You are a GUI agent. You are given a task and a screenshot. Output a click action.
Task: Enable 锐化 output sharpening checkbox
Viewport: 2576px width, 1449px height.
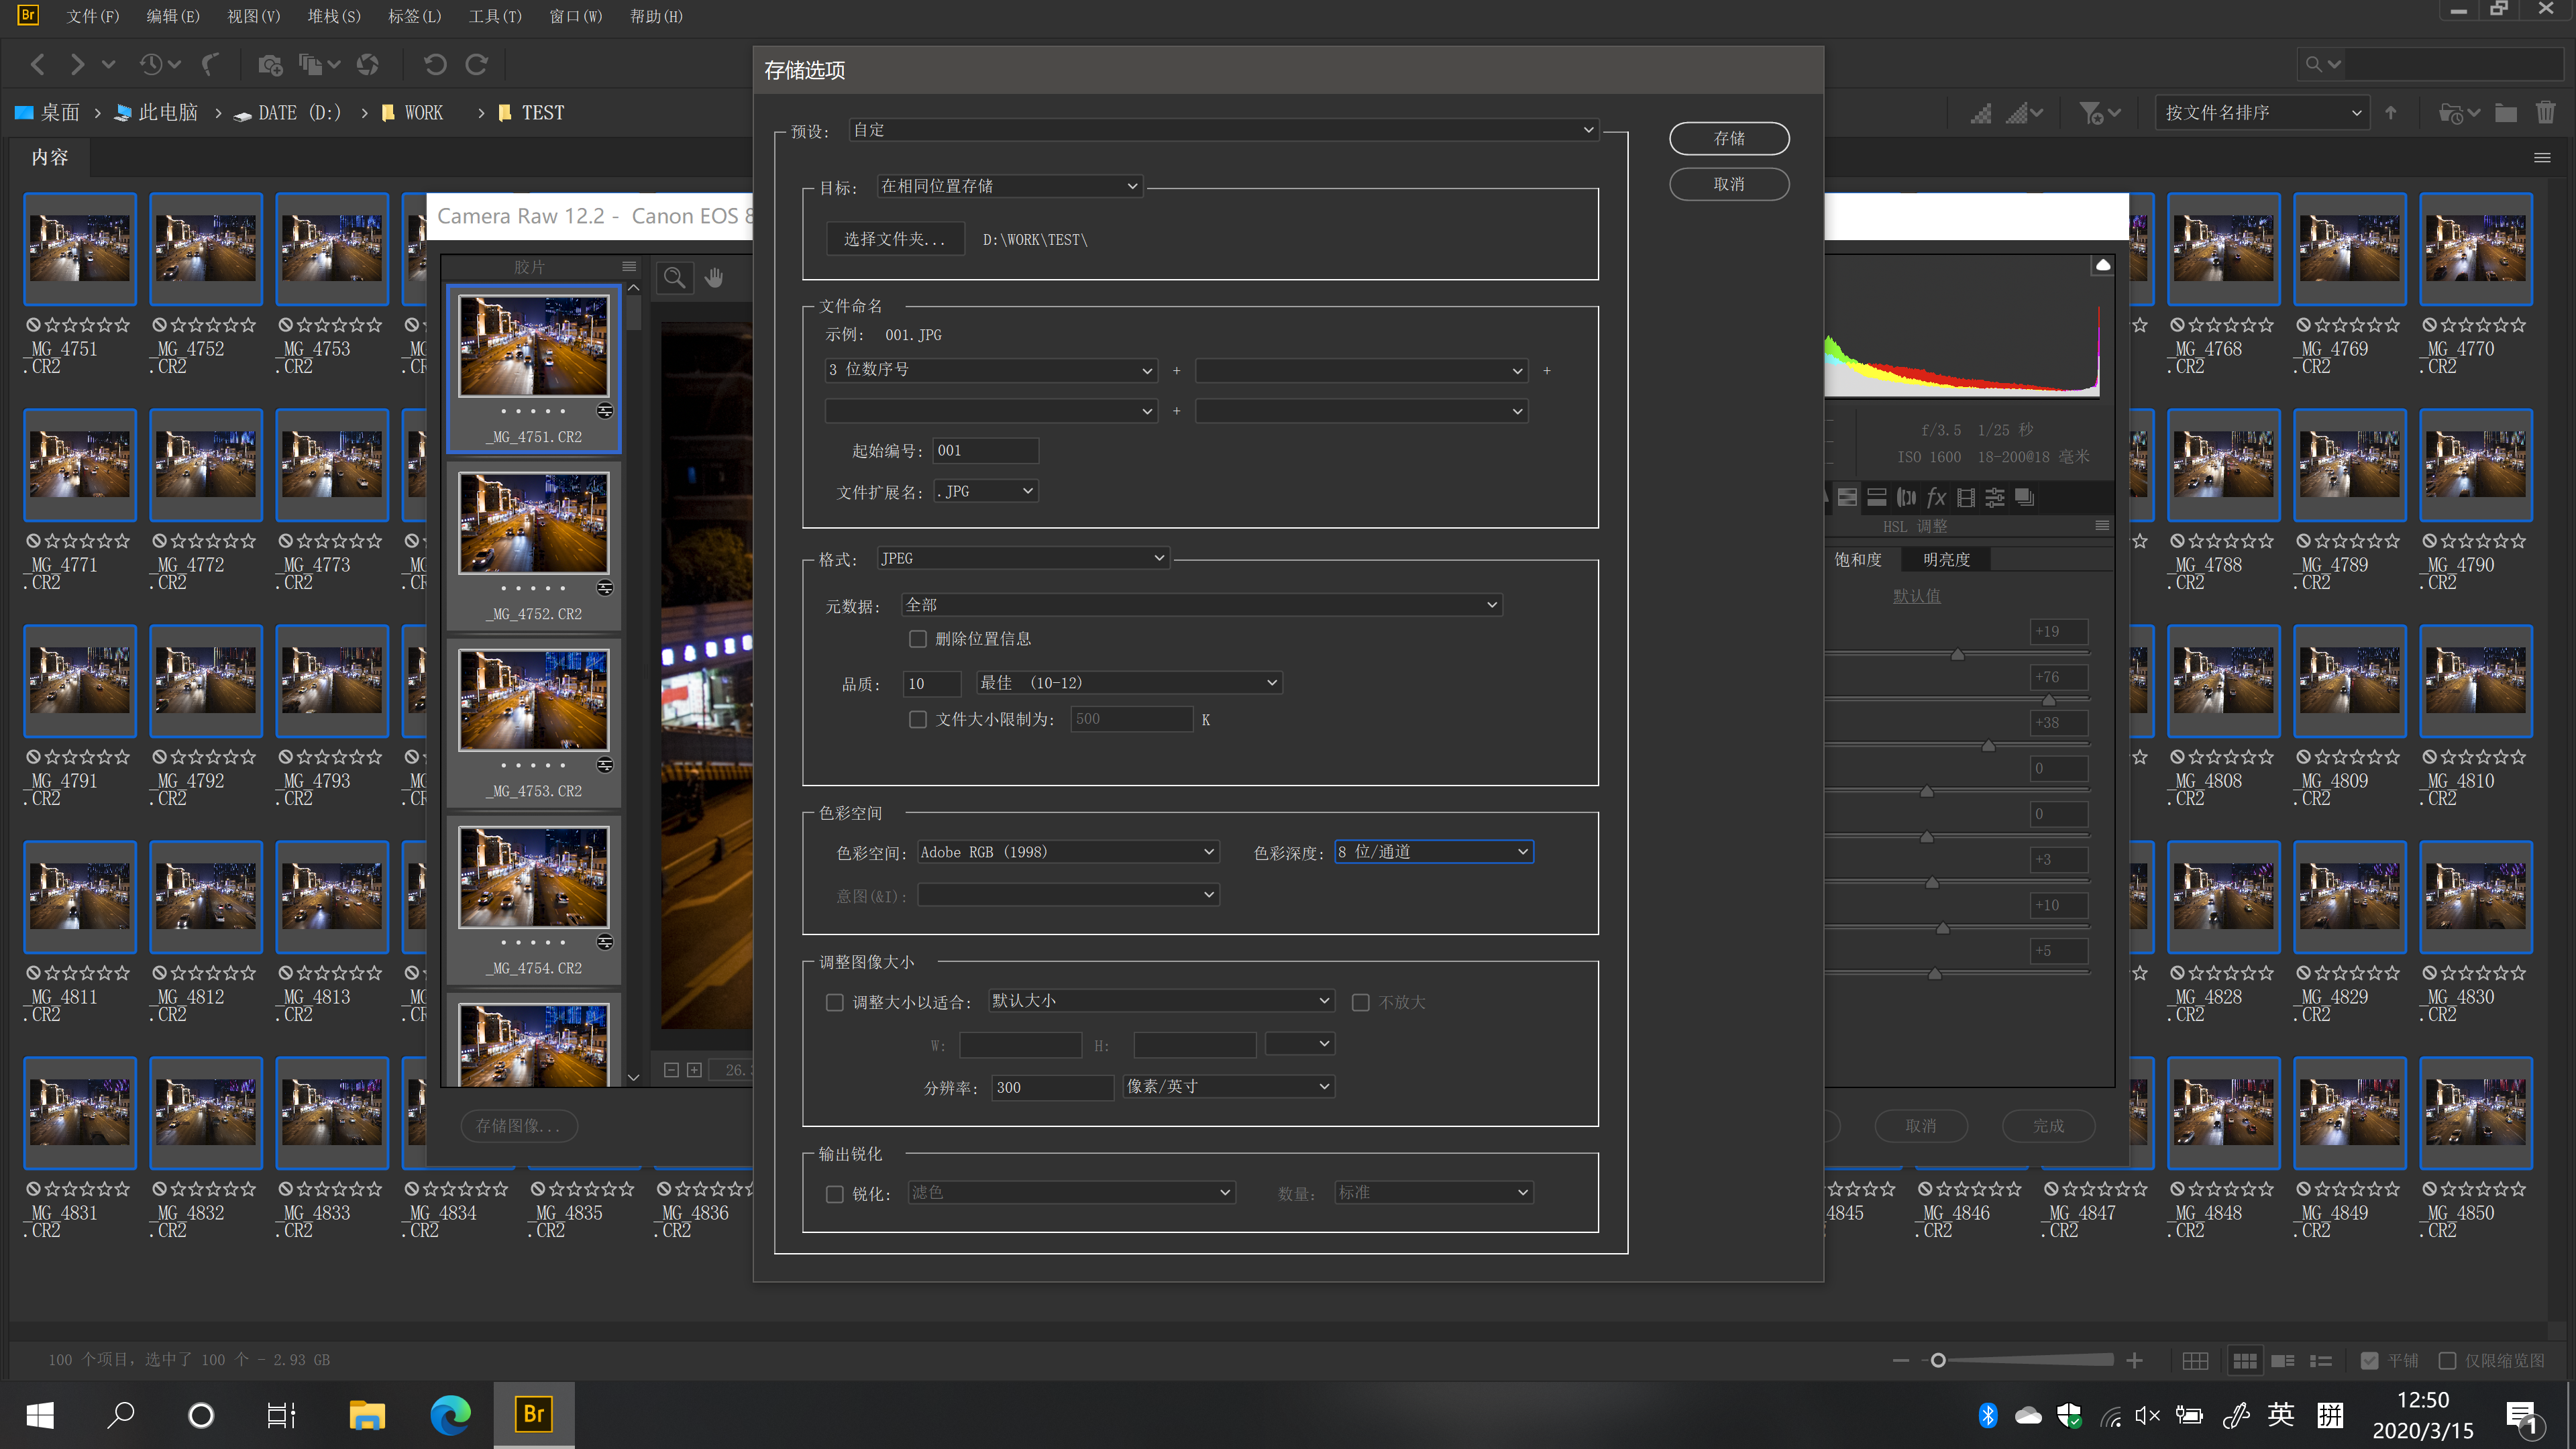point(834,1195)
